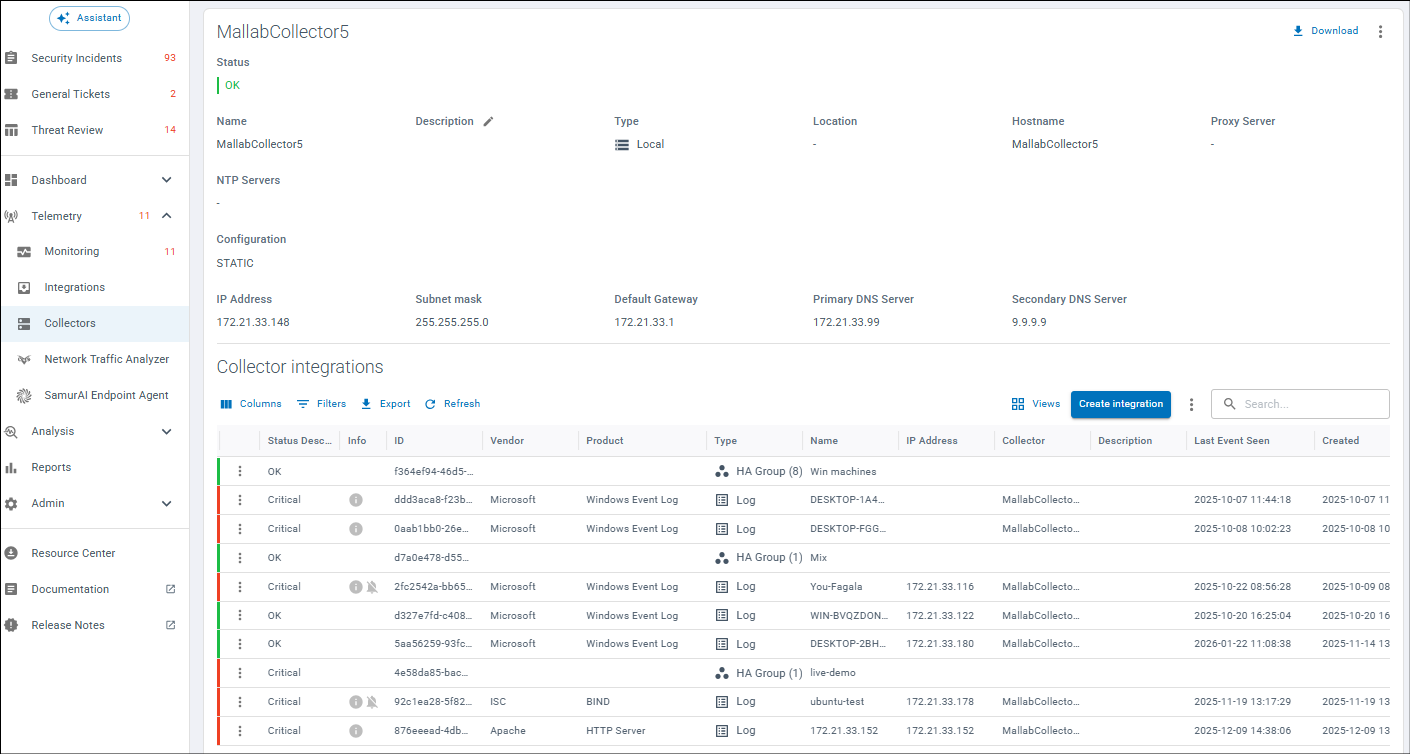Click the Create integration button
This screenshot has height=754, width=1410.
click(x=1120, y=404)
